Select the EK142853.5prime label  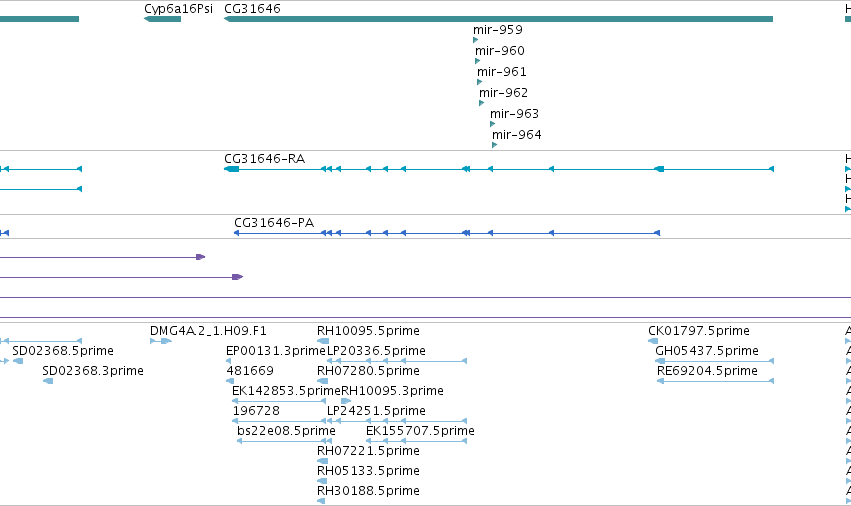[286, 391]
